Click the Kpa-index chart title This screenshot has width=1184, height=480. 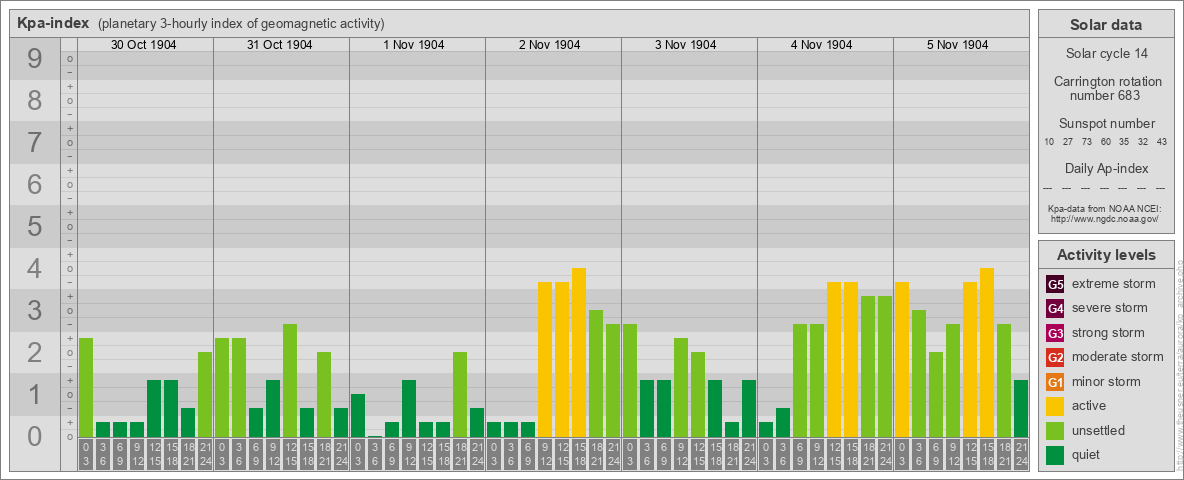tap(54, 23)
